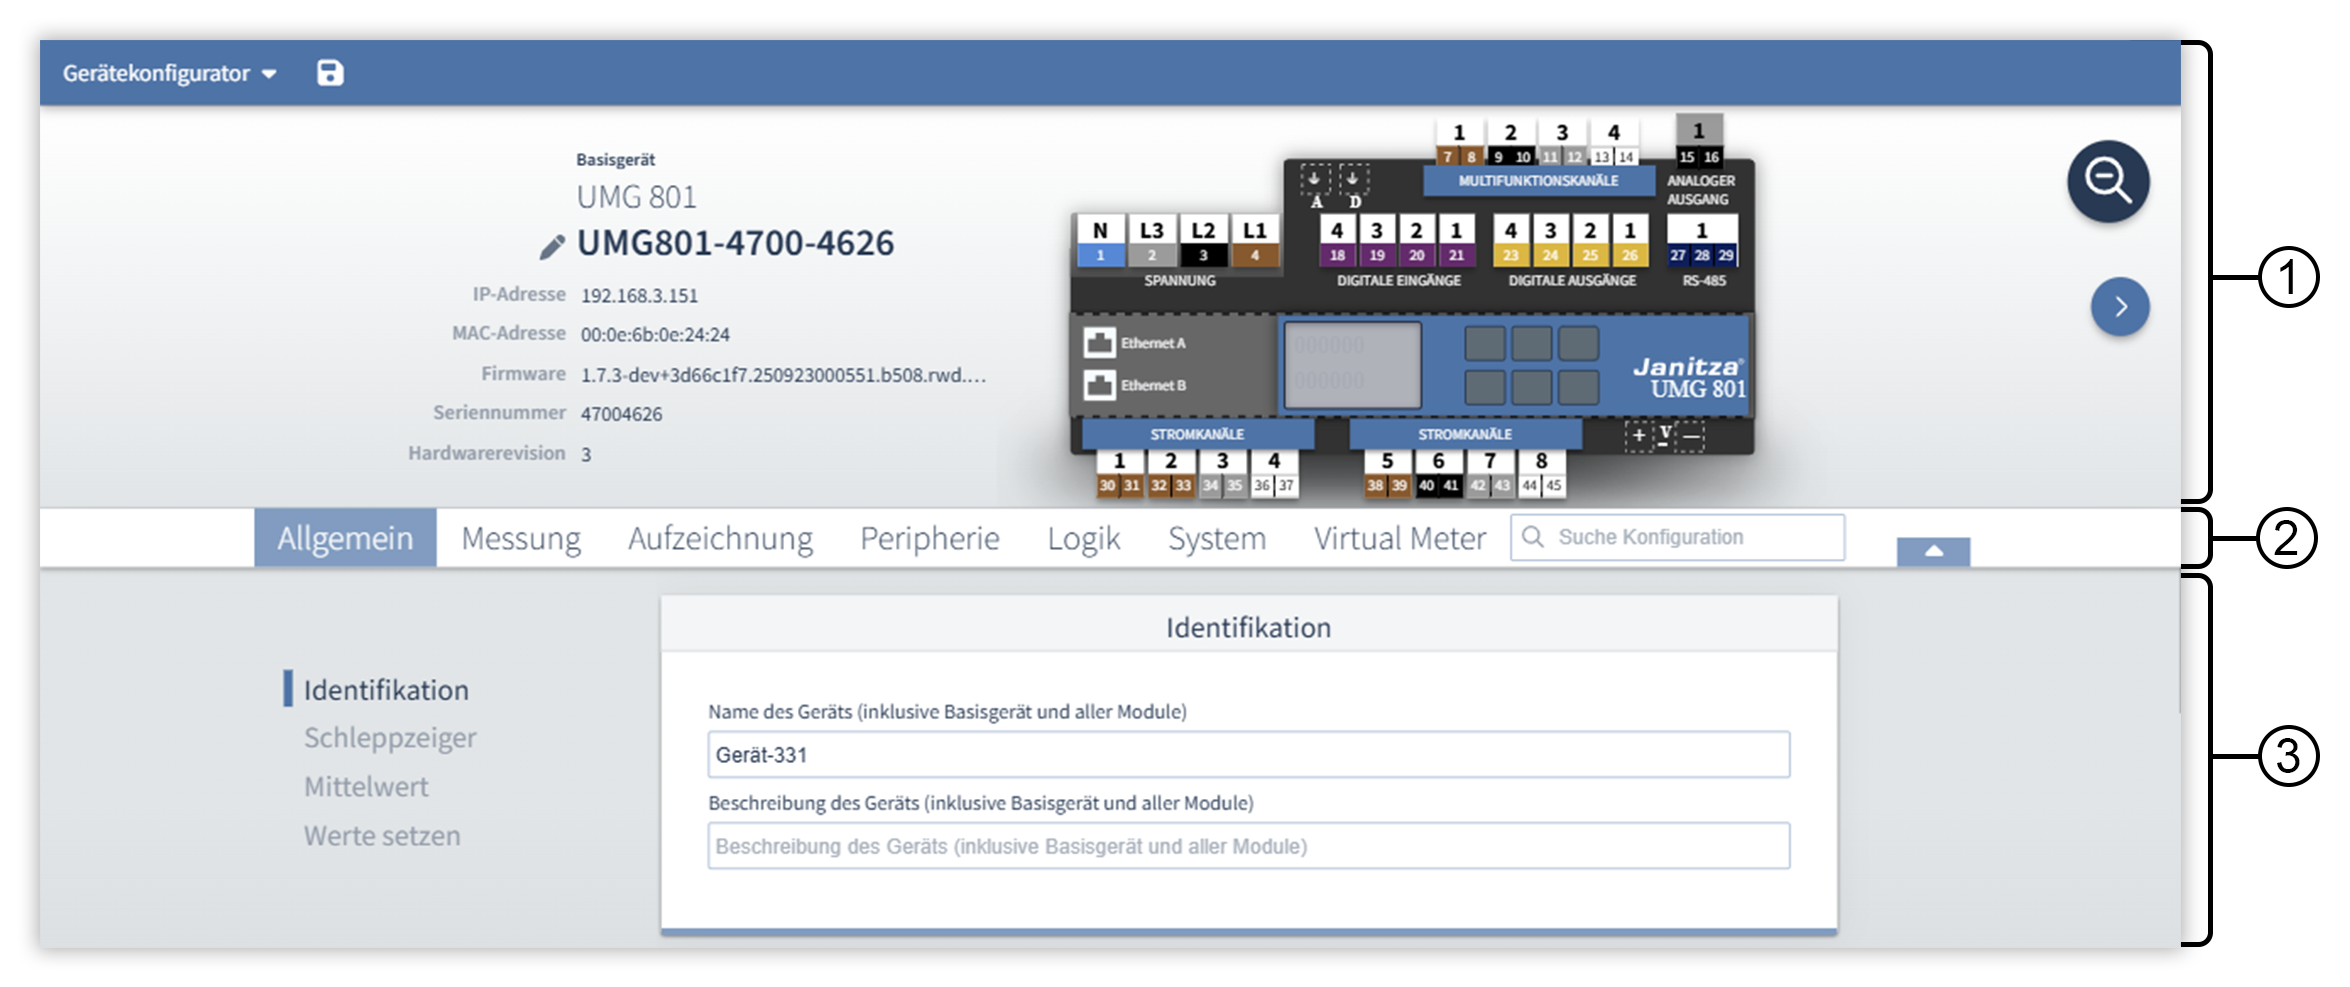Click the Ethernet B port icon
The height and width of the screenshot is (987, 2350).
pyautogui.click(x=1099, y=385)
